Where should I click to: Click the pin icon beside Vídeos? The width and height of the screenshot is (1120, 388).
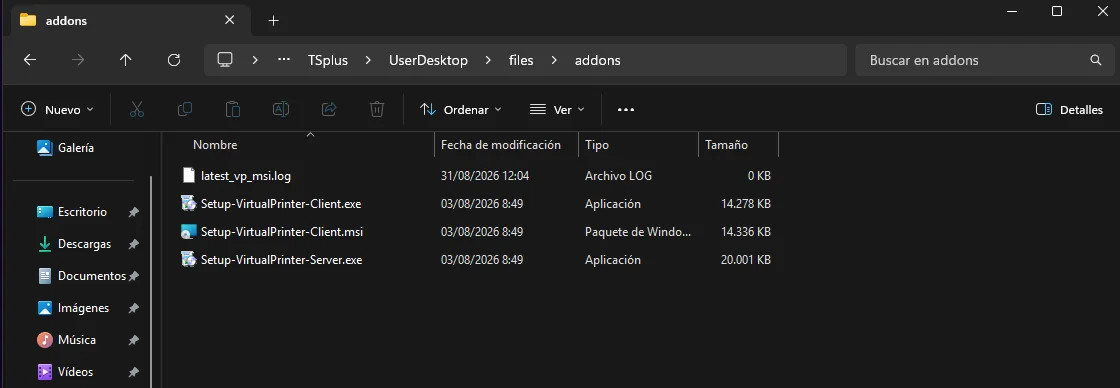point(133,372)
